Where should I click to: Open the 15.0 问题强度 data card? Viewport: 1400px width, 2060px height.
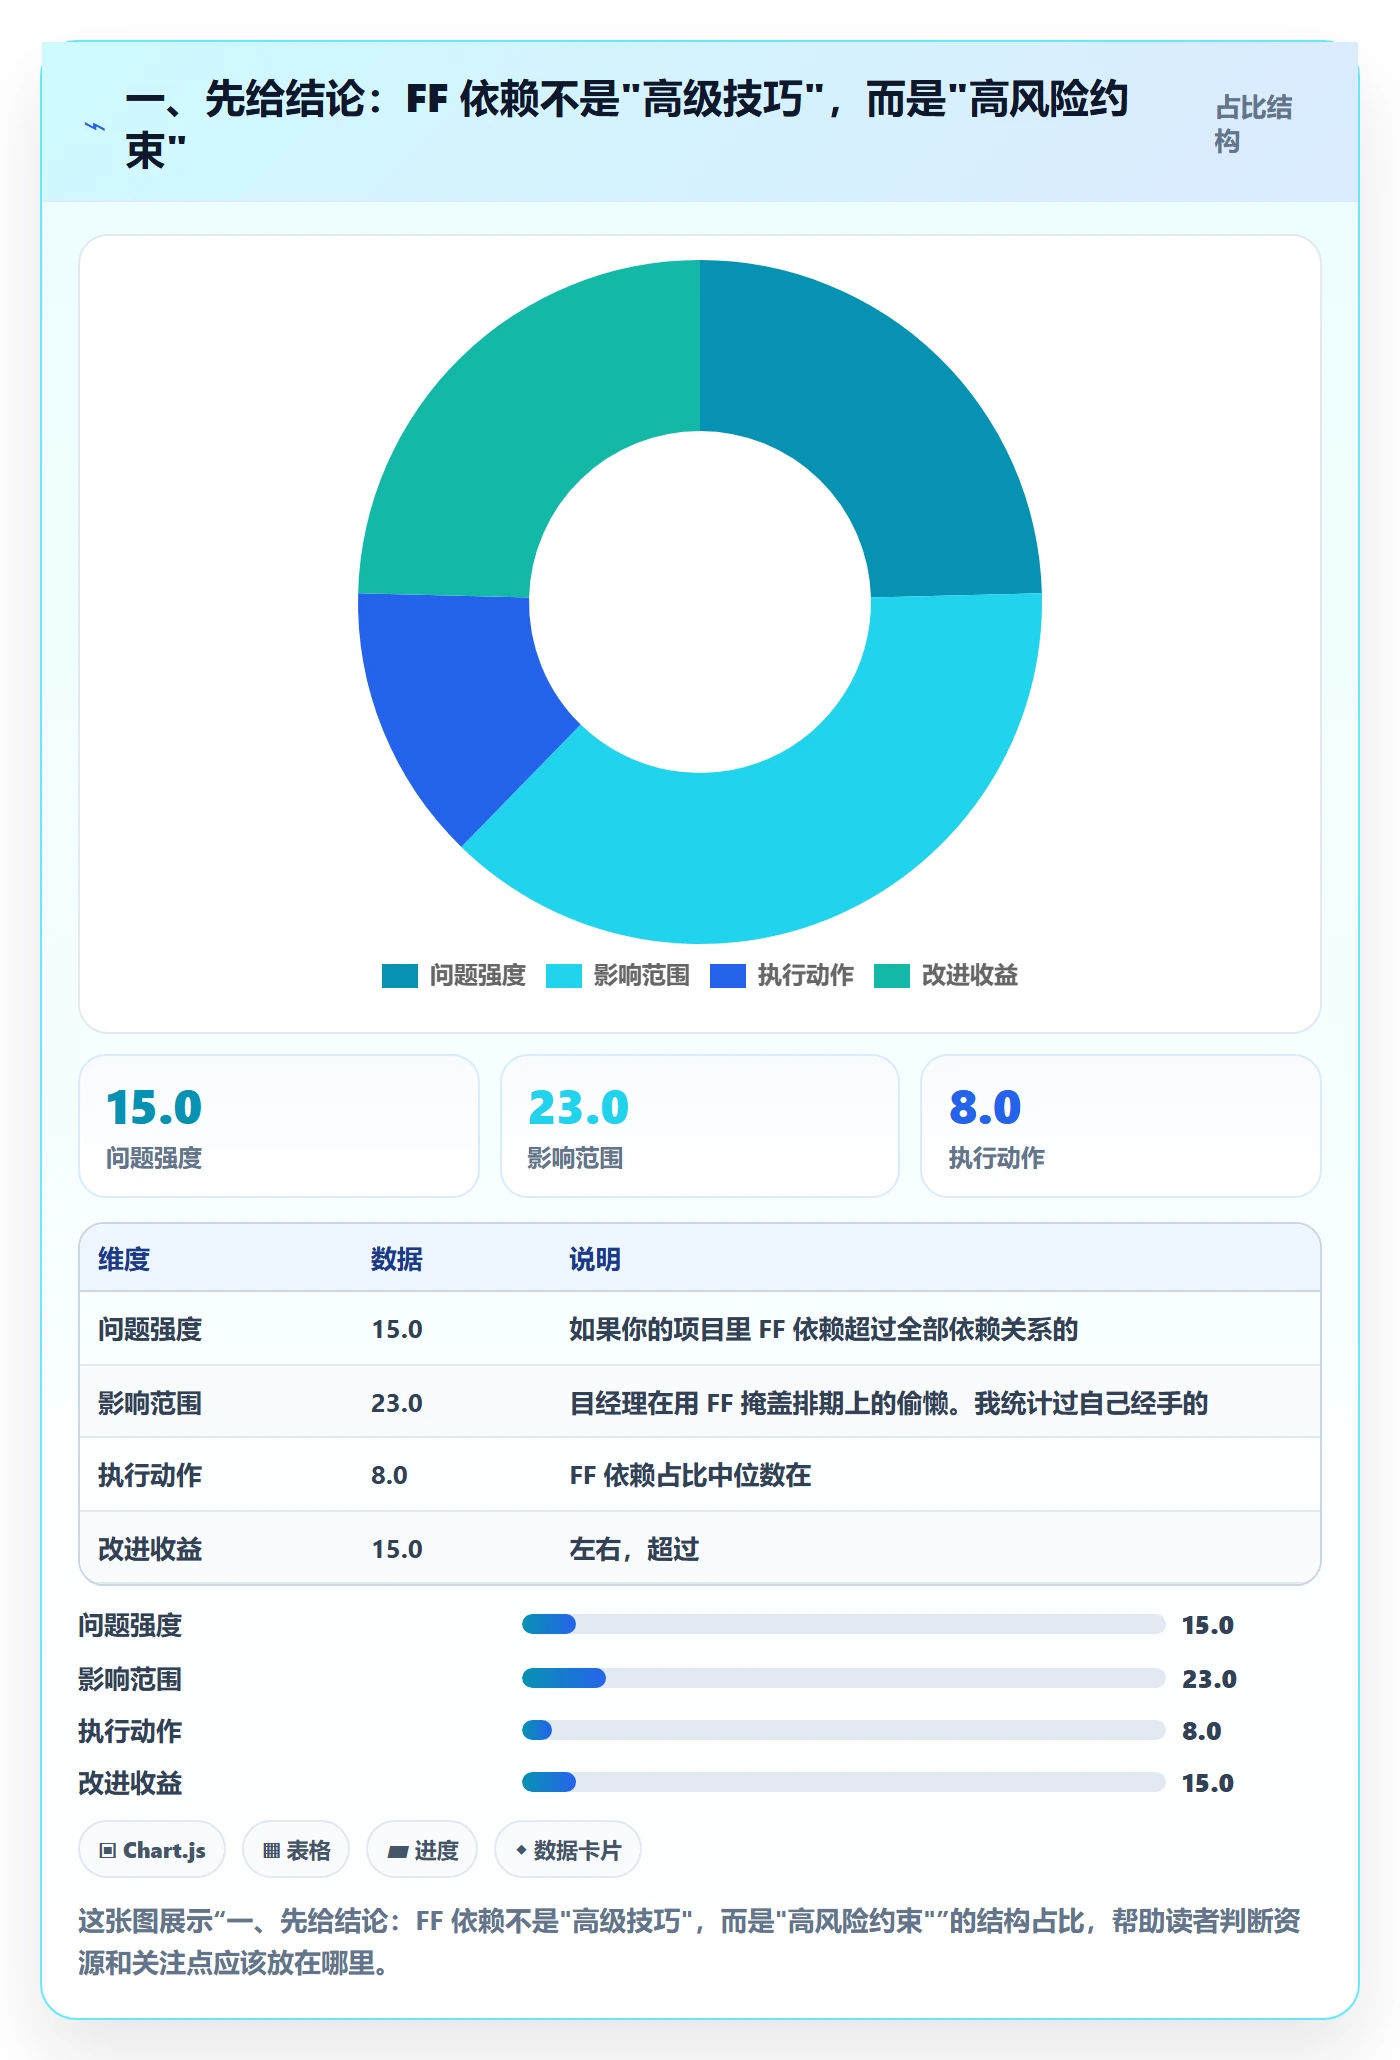[x=279, y=1126]
